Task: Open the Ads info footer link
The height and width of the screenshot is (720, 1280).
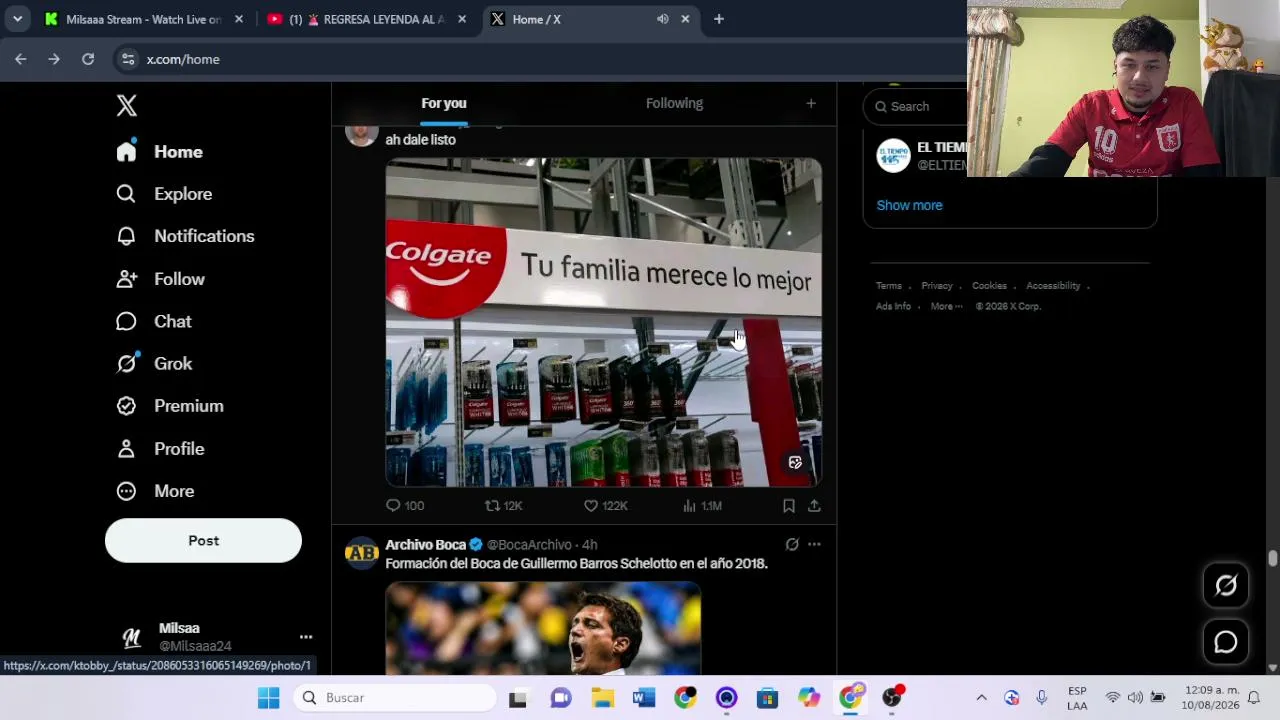Action: 893,306
